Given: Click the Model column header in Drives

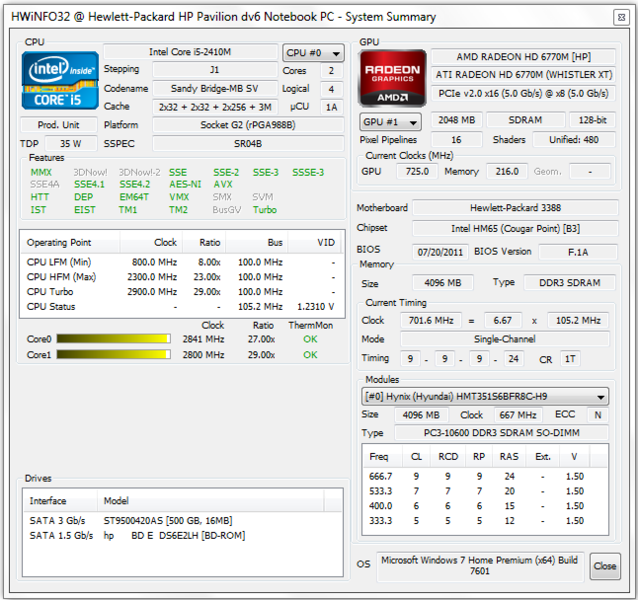Looking at the screenshot, I should (210, 501).
